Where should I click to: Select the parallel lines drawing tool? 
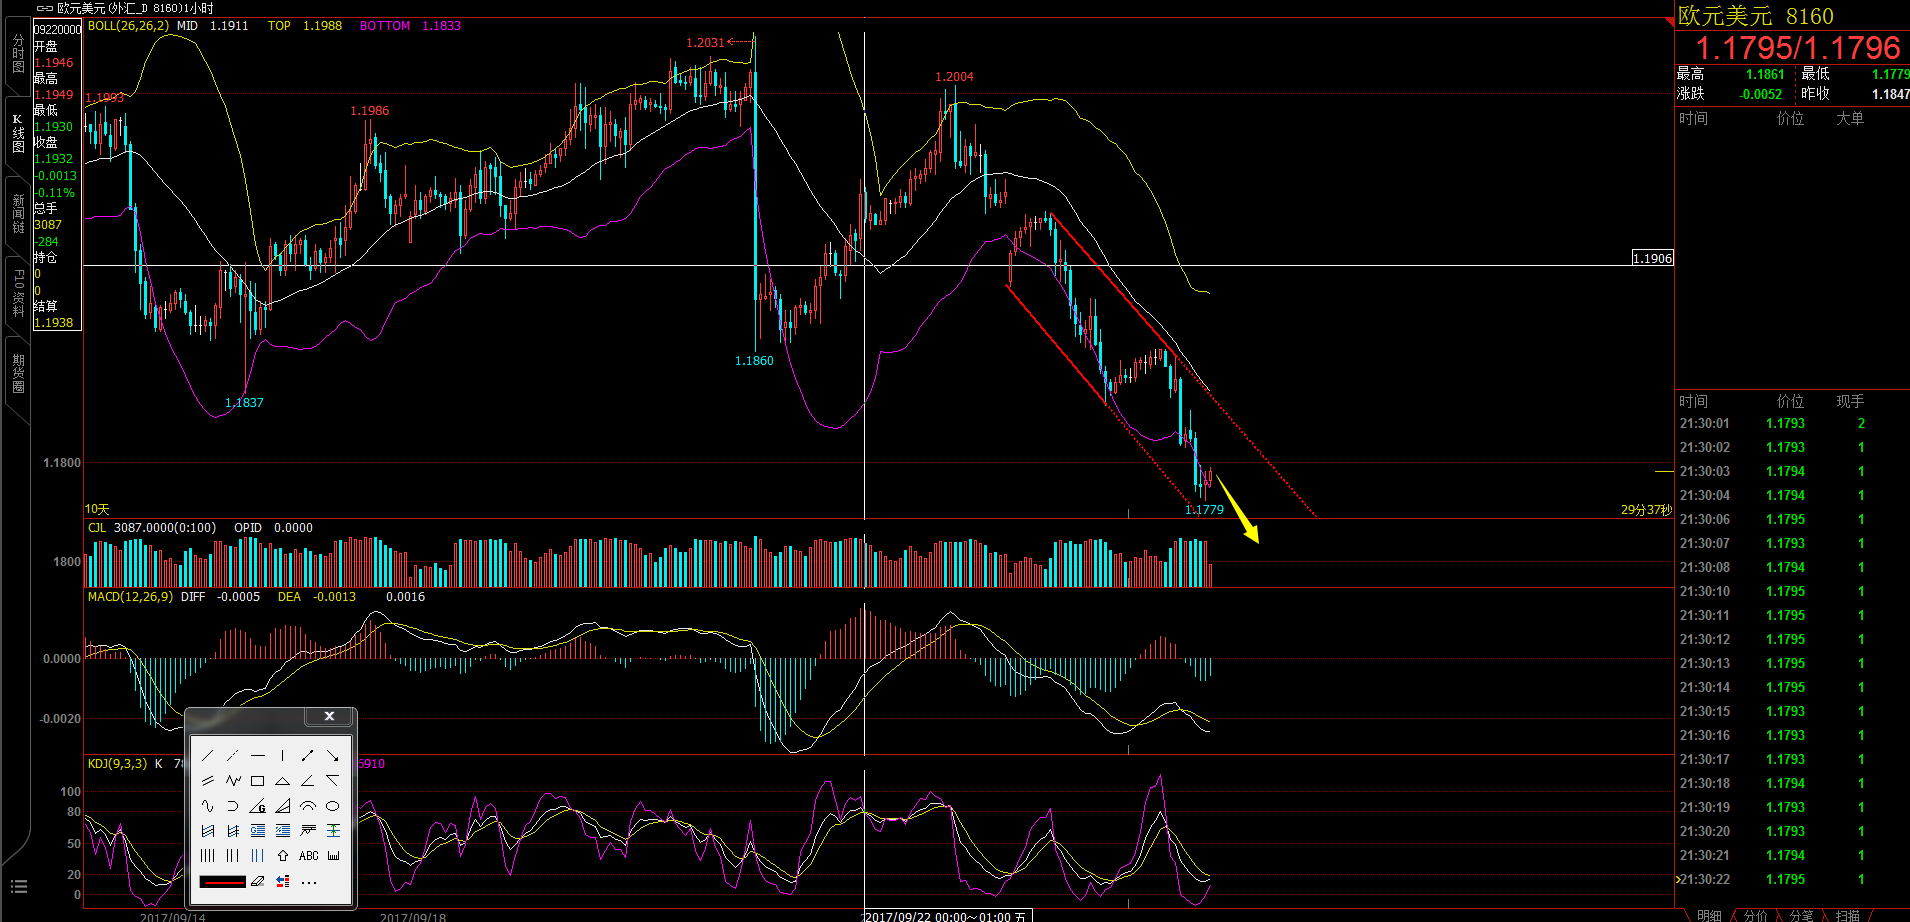[x=208, y=781]
